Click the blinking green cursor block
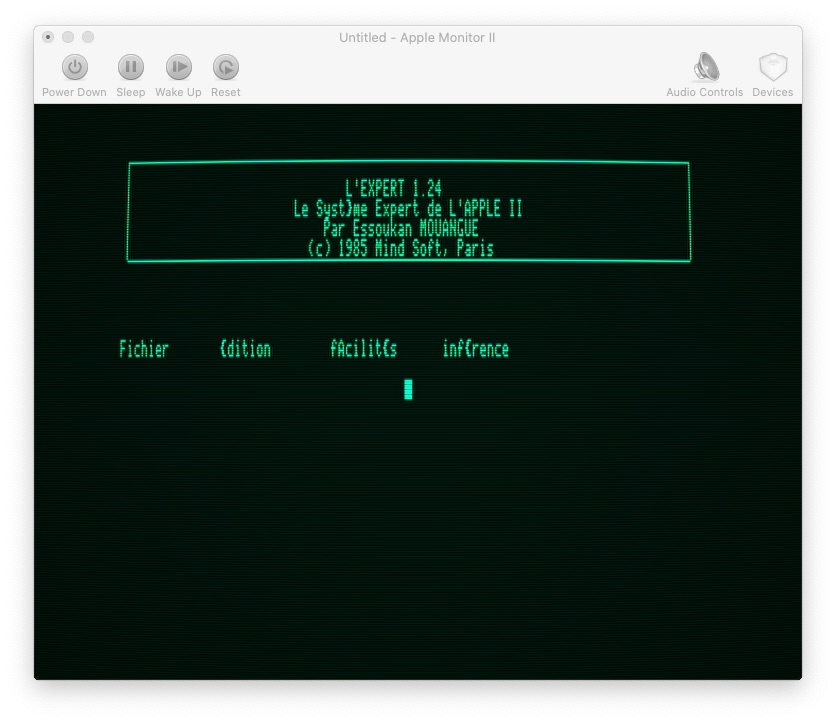 (x=408, y=389)
